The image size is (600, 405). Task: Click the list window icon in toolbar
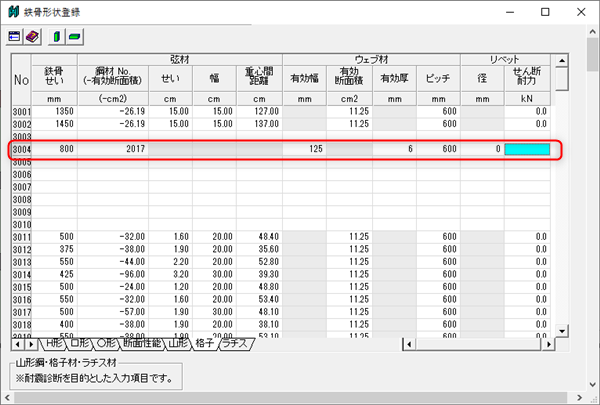[15, 36]
